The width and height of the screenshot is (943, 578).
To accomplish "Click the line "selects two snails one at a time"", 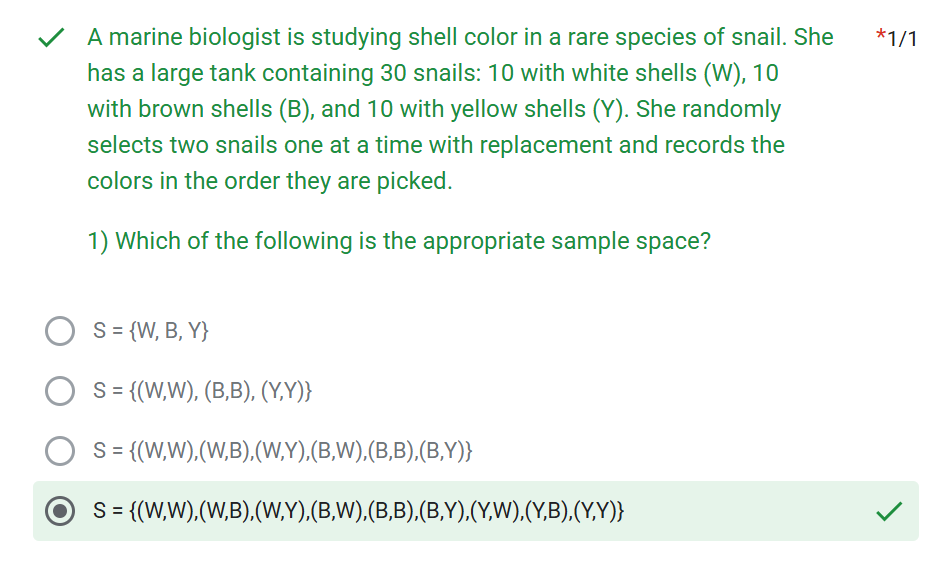I will [435, 145].
